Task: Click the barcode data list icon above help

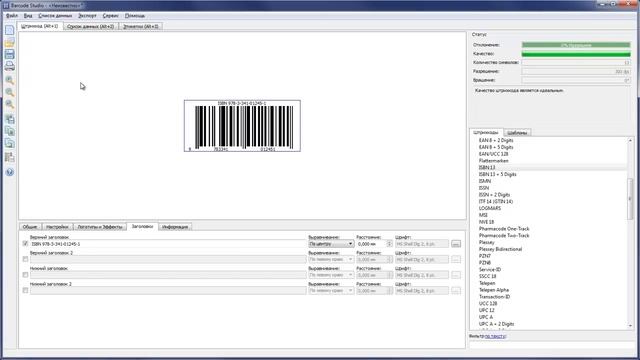Action: coord(9,157)
